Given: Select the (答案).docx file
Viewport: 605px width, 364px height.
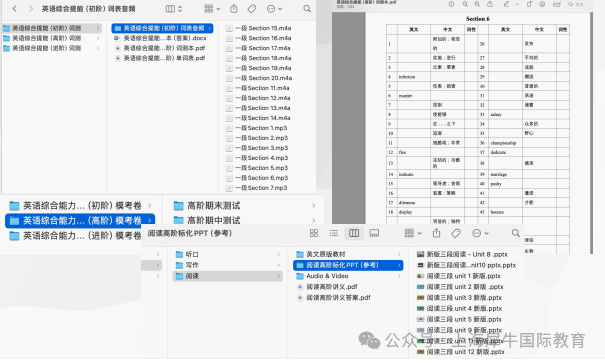Looking at the screenshot, I should pos(162,38).
